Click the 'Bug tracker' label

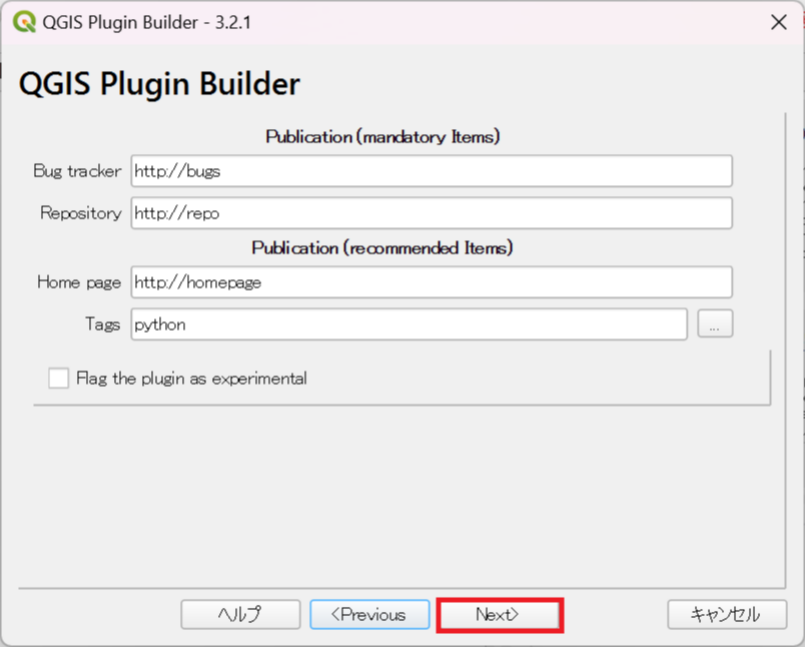77,171
